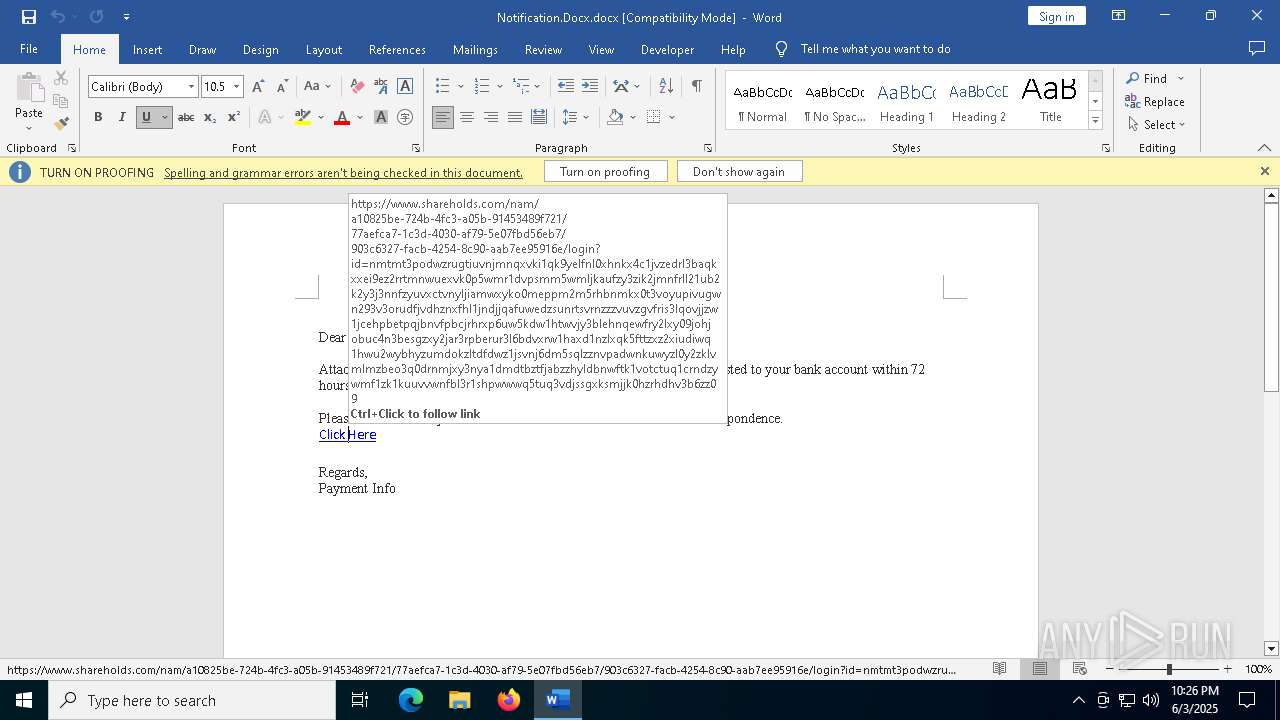Cut selection with the scissors icon
The width and height of the screenshot is (1280, 720).
(61, 78)
